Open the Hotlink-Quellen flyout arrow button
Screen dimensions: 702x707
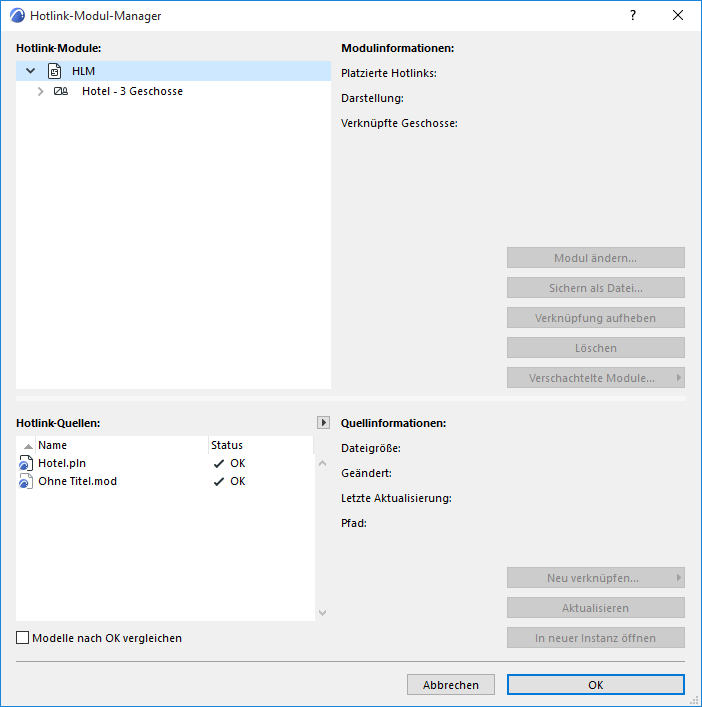(323, 423)
